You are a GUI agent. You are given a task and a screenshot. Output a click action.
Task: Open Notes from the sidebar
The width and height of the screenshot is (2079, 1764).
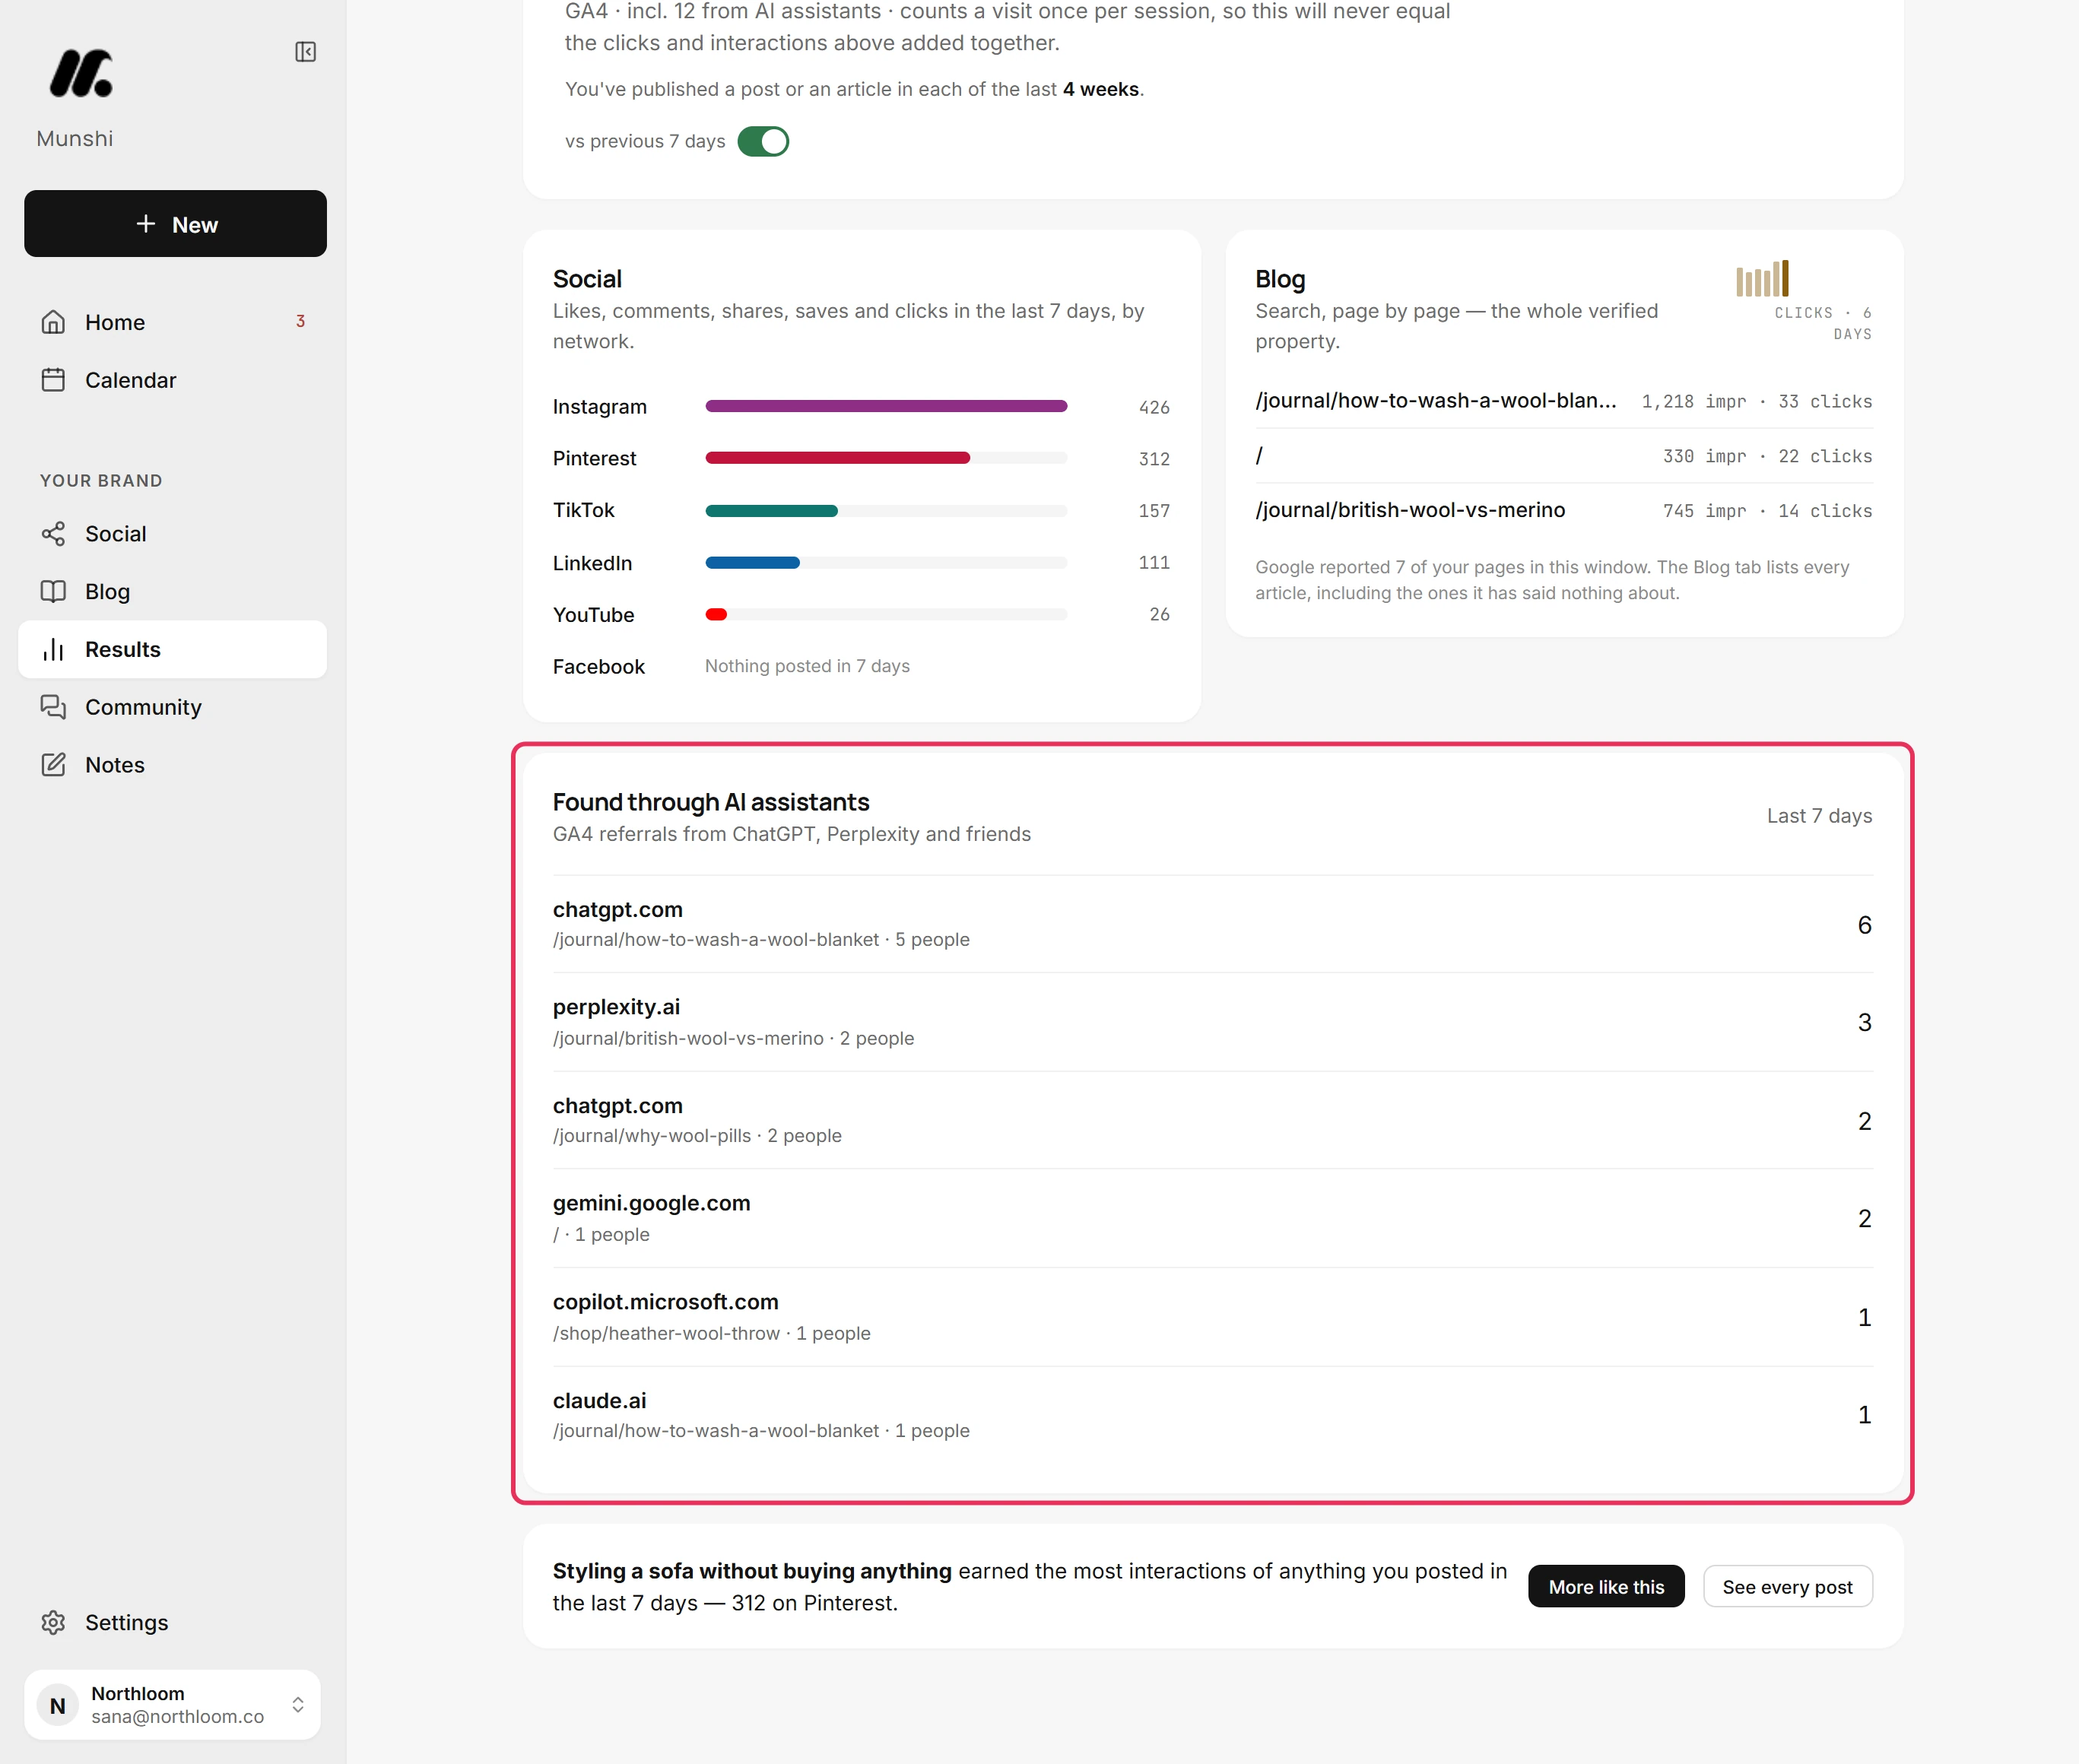coord(173,765)
